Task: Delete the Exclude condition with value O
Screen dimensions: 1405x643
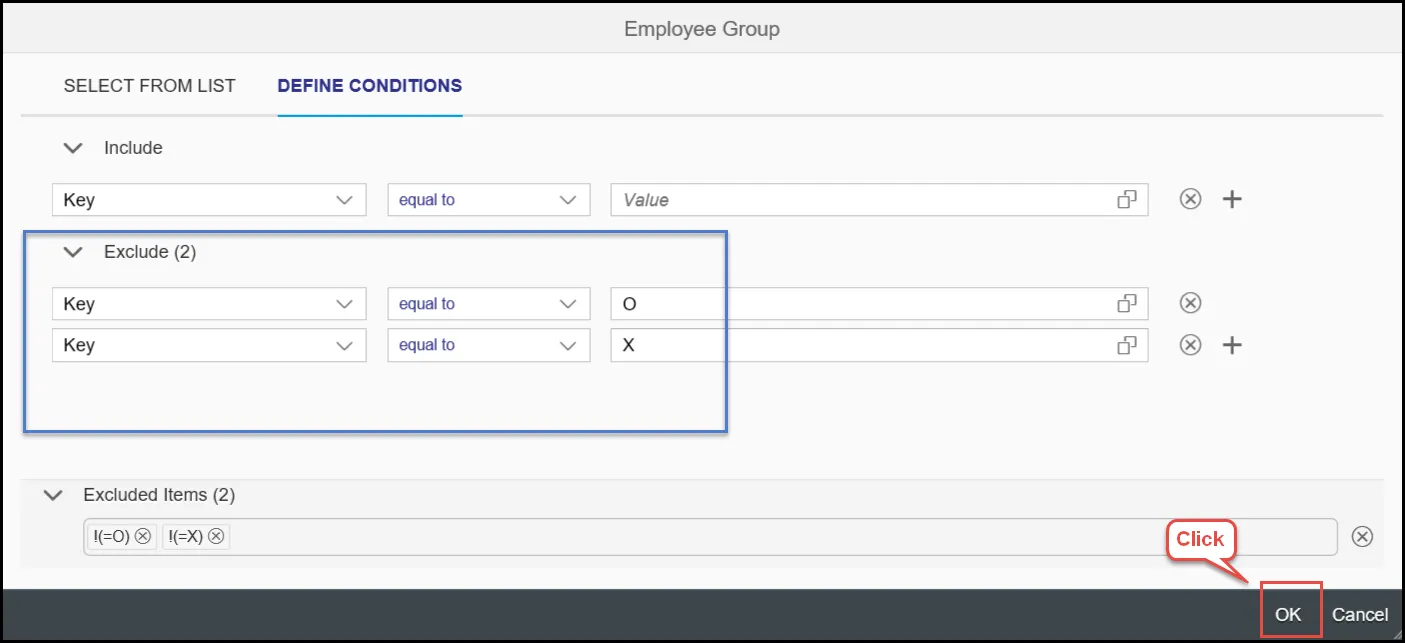Action: [1190, 303]
